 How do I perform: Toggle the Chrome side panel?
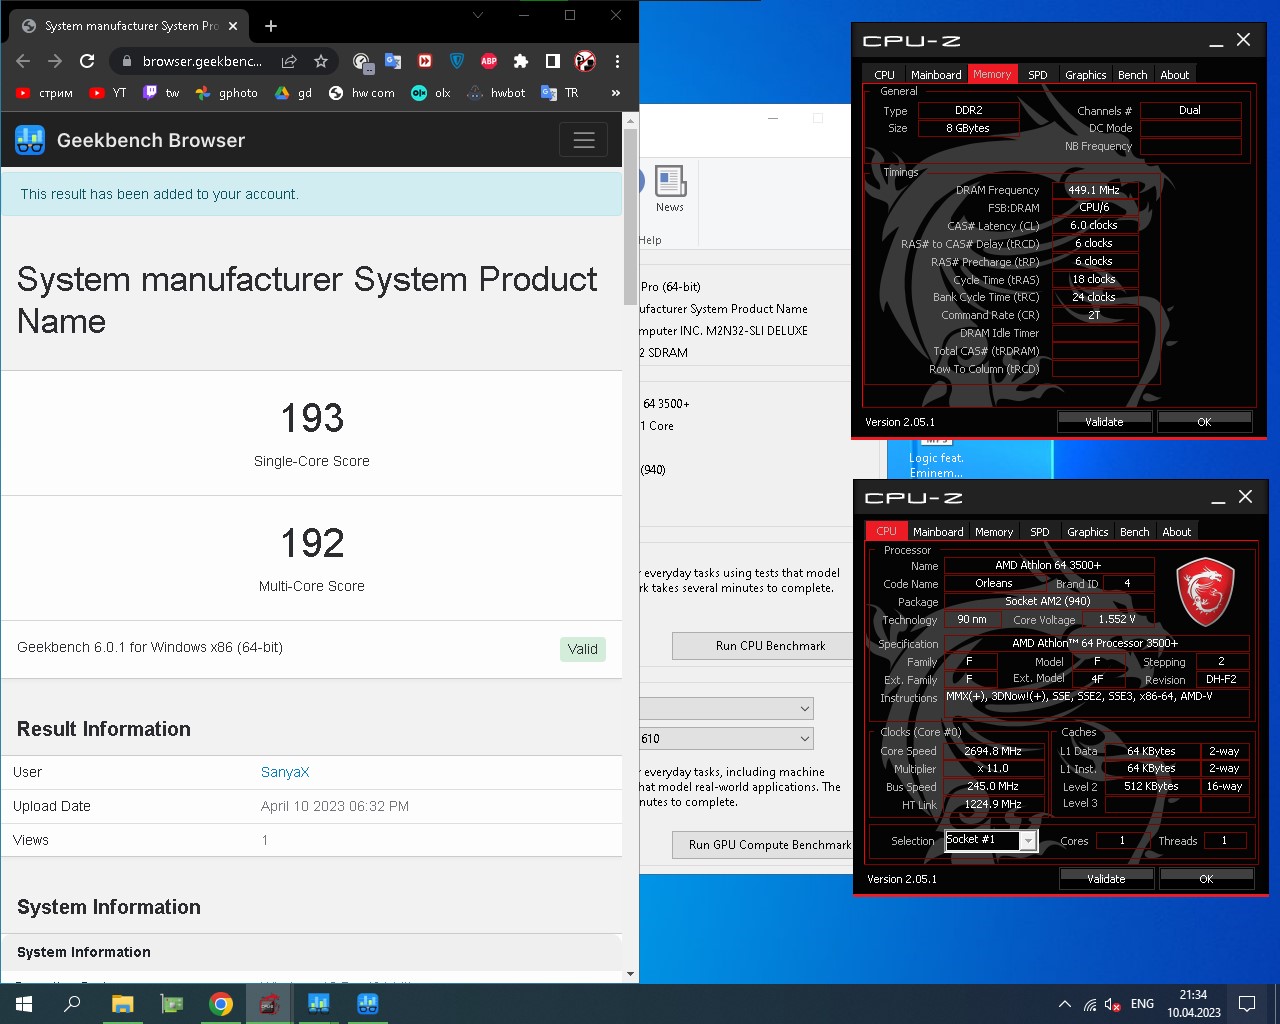tap(553, 61)
